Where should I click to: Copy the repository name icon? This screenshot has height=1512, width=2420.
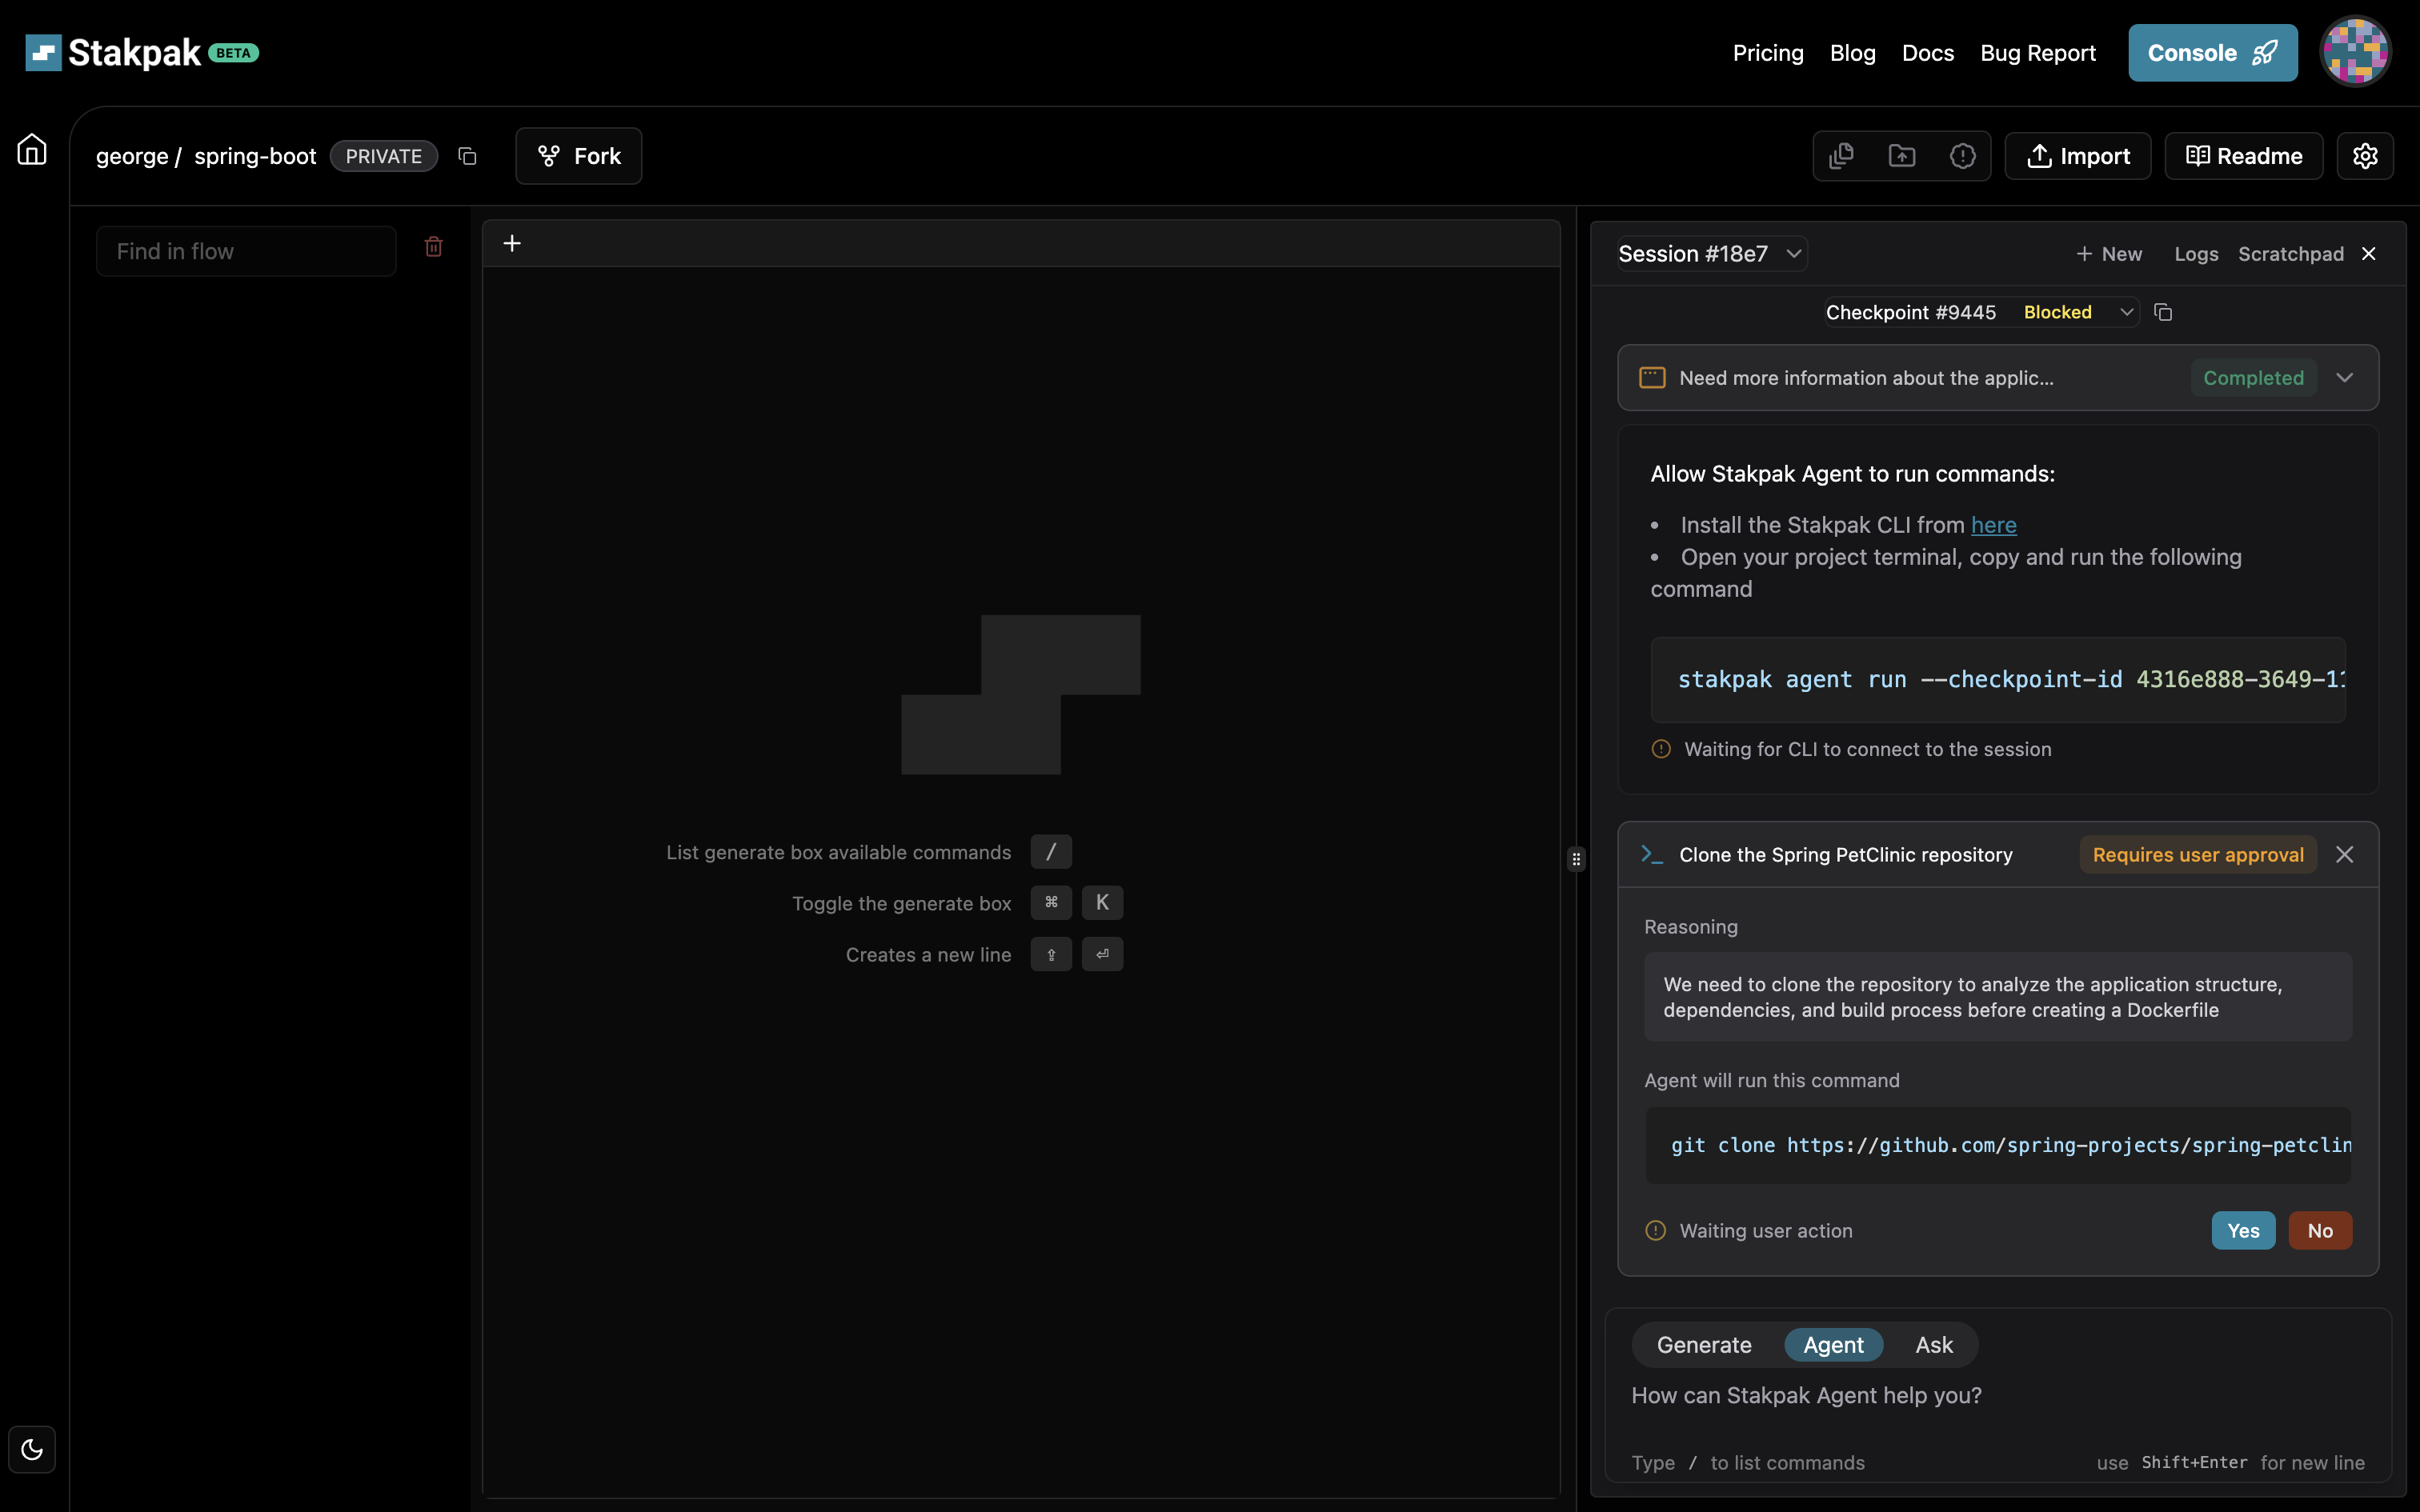[467, 156]
